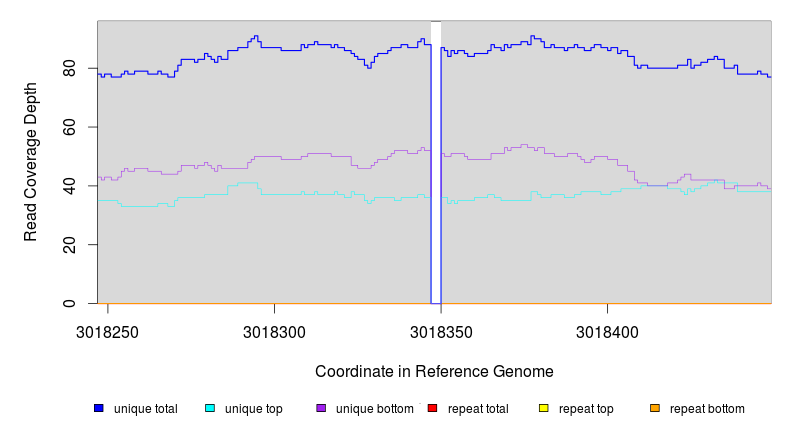792x432 pixels.
Task: Click the blue unique total legend swatch
Action: (99, 408)
